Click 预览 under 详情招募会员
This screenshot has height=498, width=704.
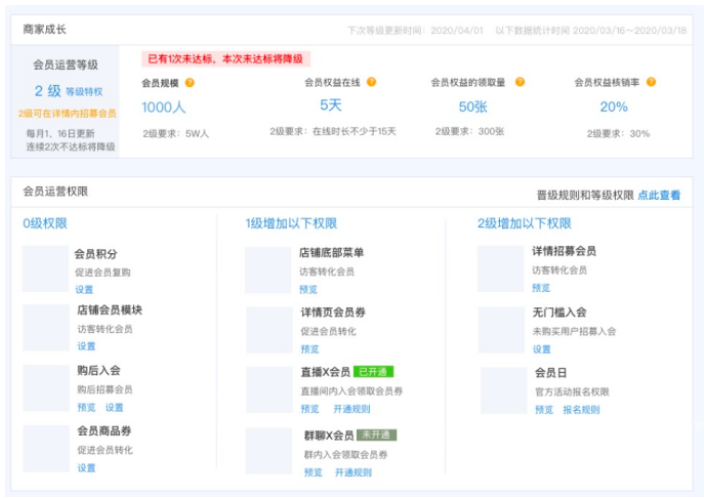[x=541, y=288]
